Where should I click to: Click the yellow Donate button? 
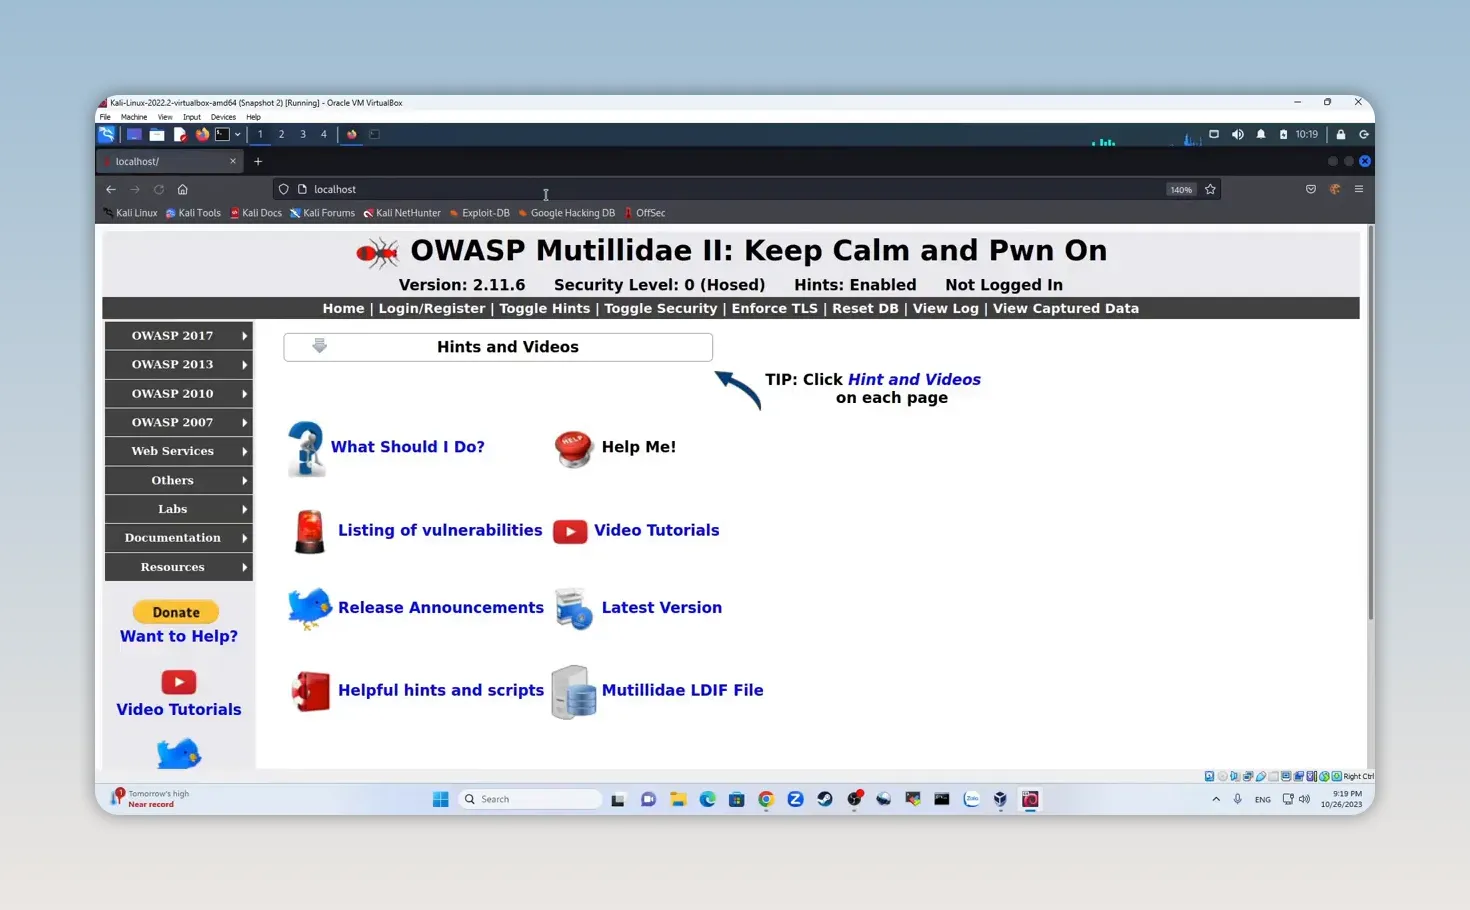(176, 612)
